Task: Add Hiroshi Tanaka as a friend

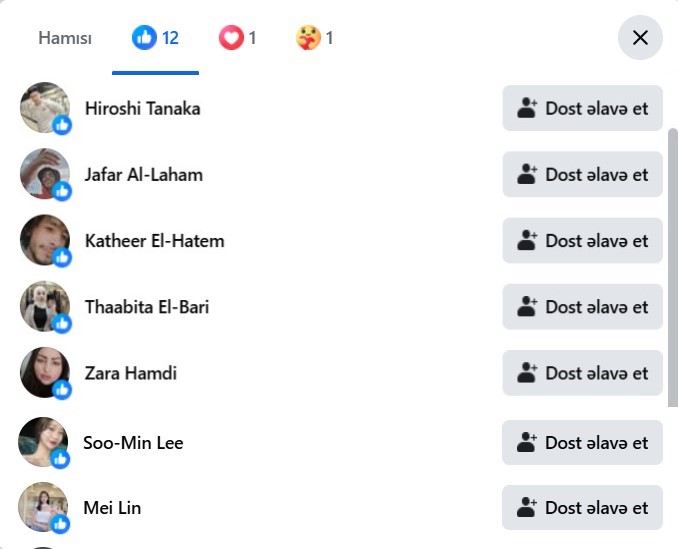Action: coord(582,108)
